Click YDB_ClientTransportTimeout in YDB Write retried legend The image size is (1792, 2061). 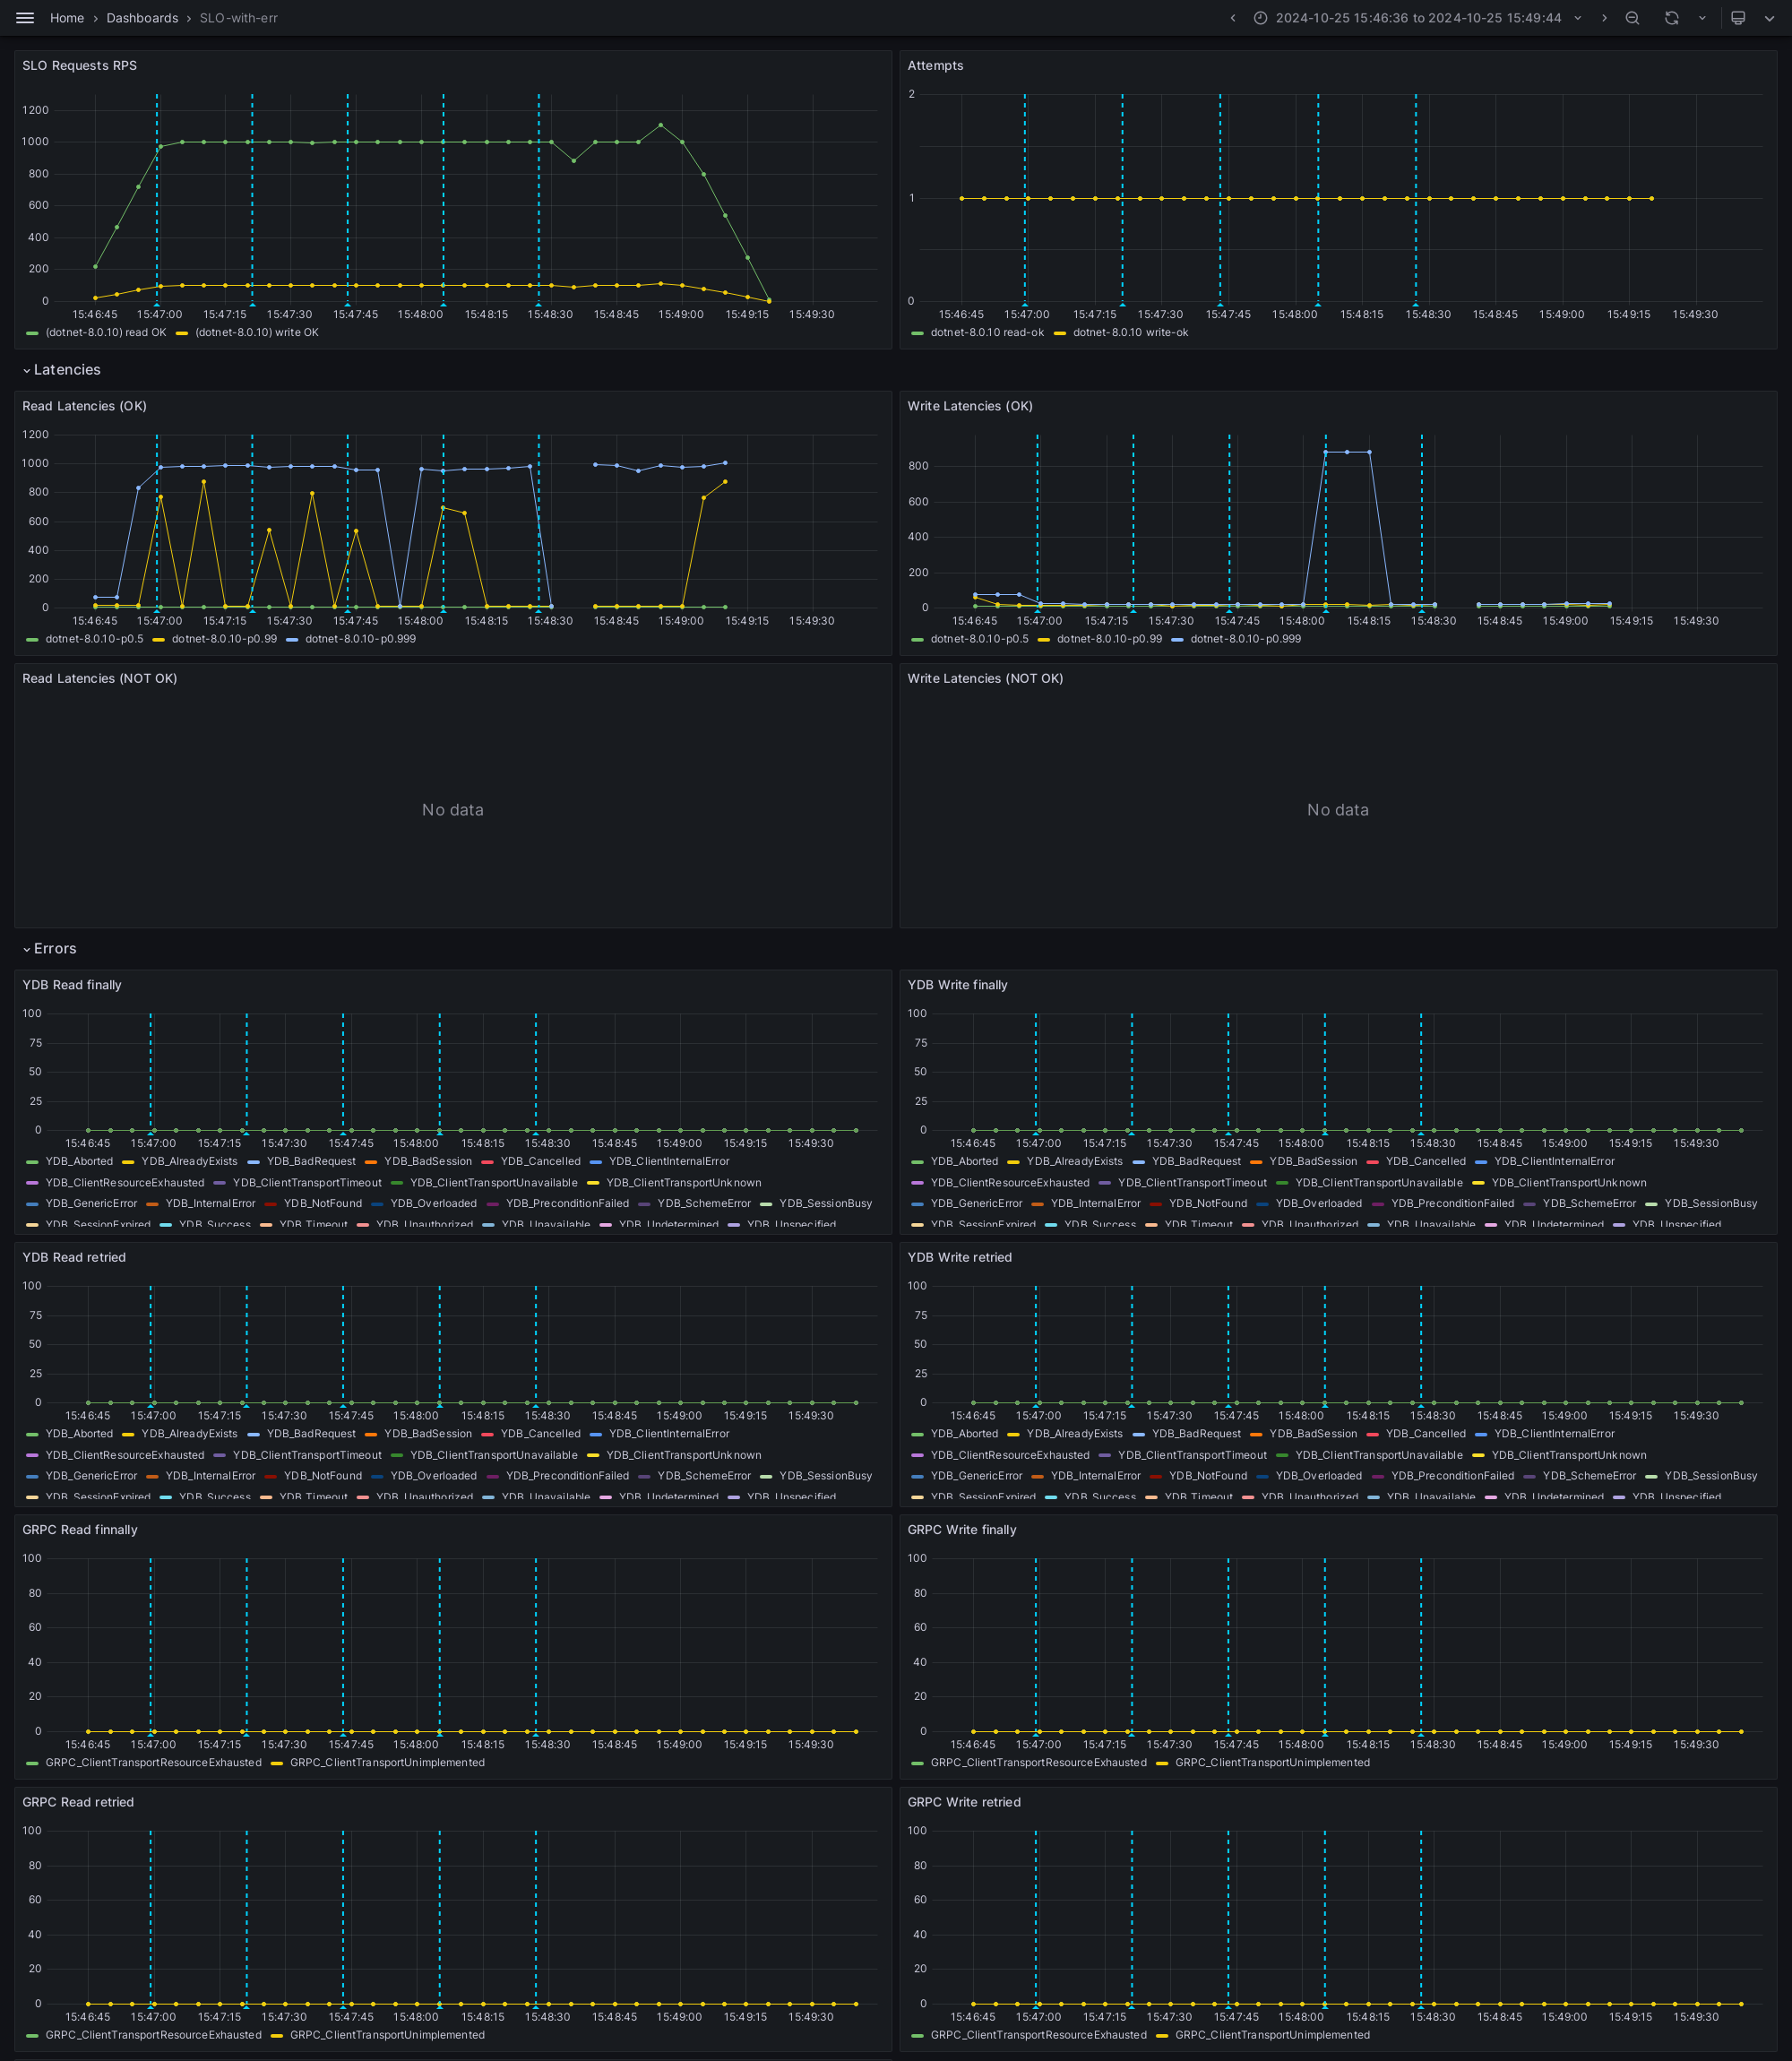click(1192, 1455)
